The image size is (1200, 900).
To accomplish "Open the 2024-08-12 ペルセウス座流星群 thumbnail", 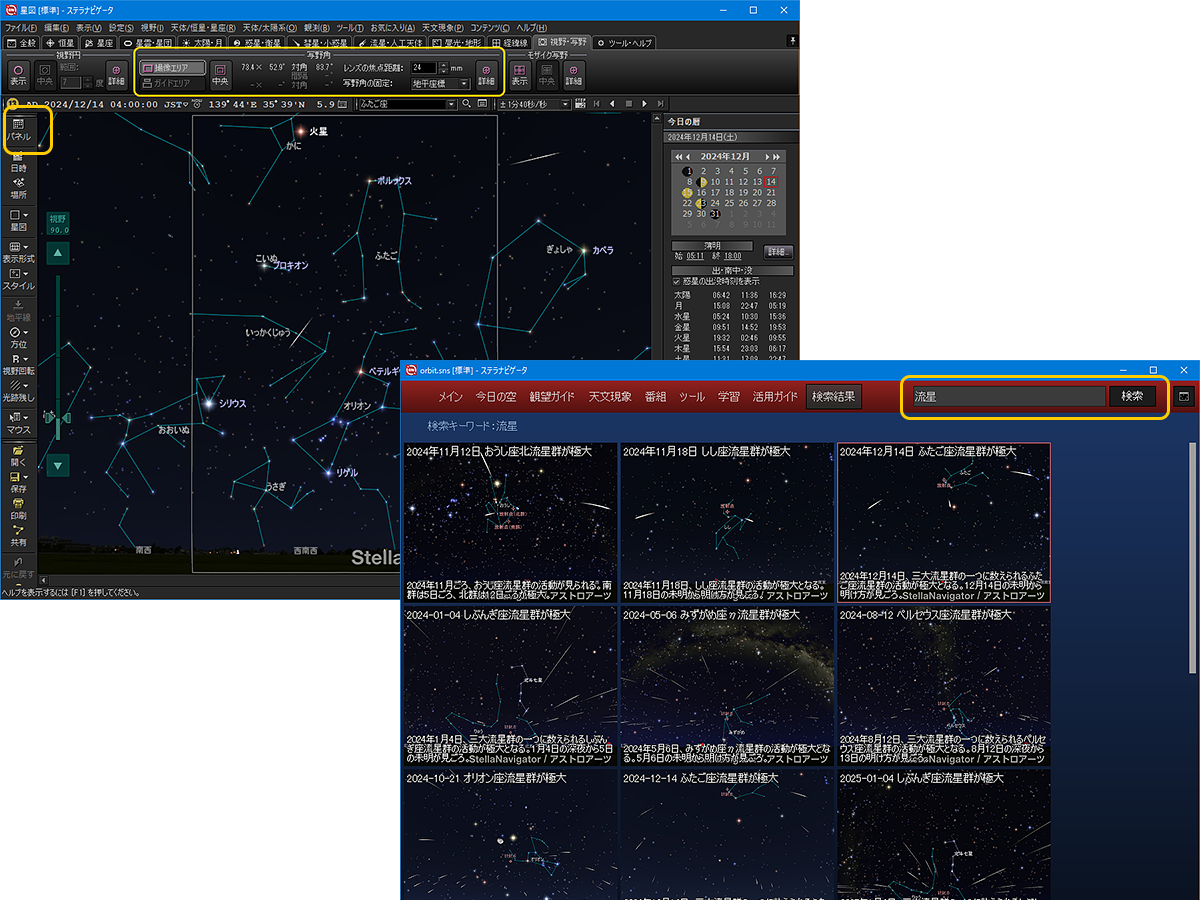I will coord(944,686).
